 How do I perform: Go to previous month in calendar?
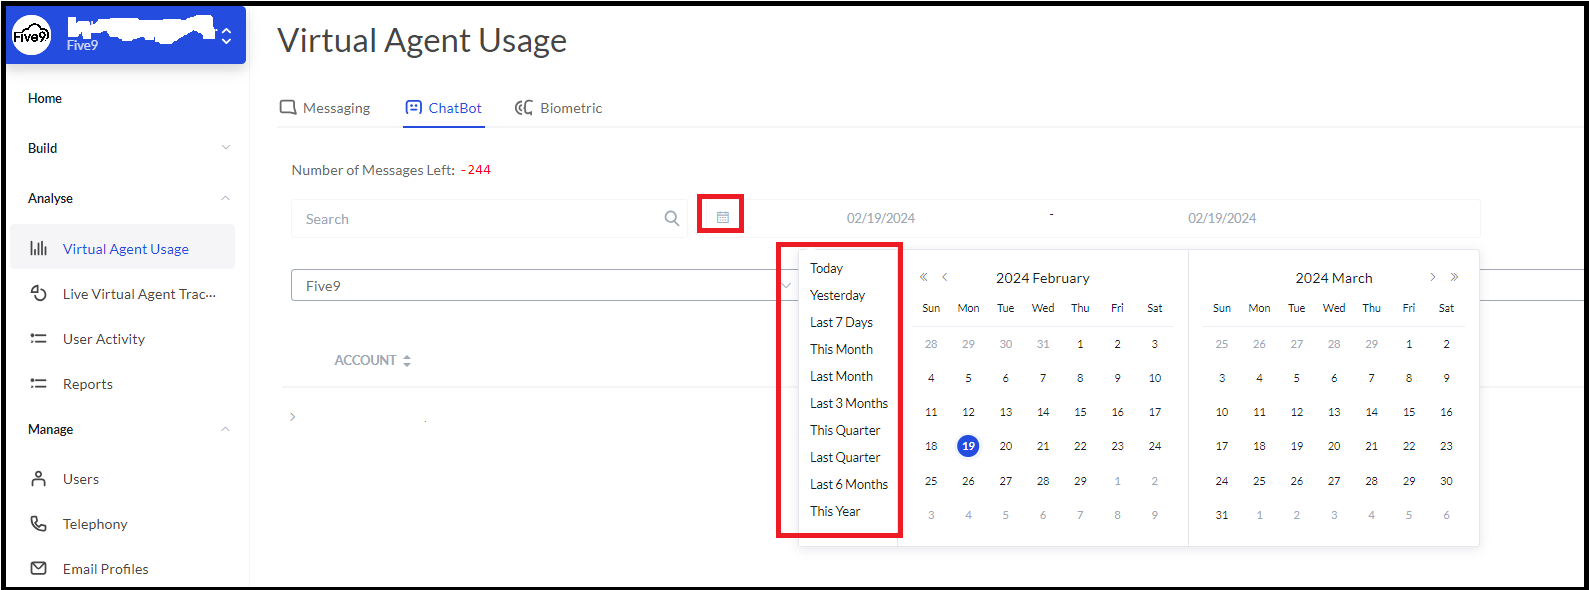[944, 277]
